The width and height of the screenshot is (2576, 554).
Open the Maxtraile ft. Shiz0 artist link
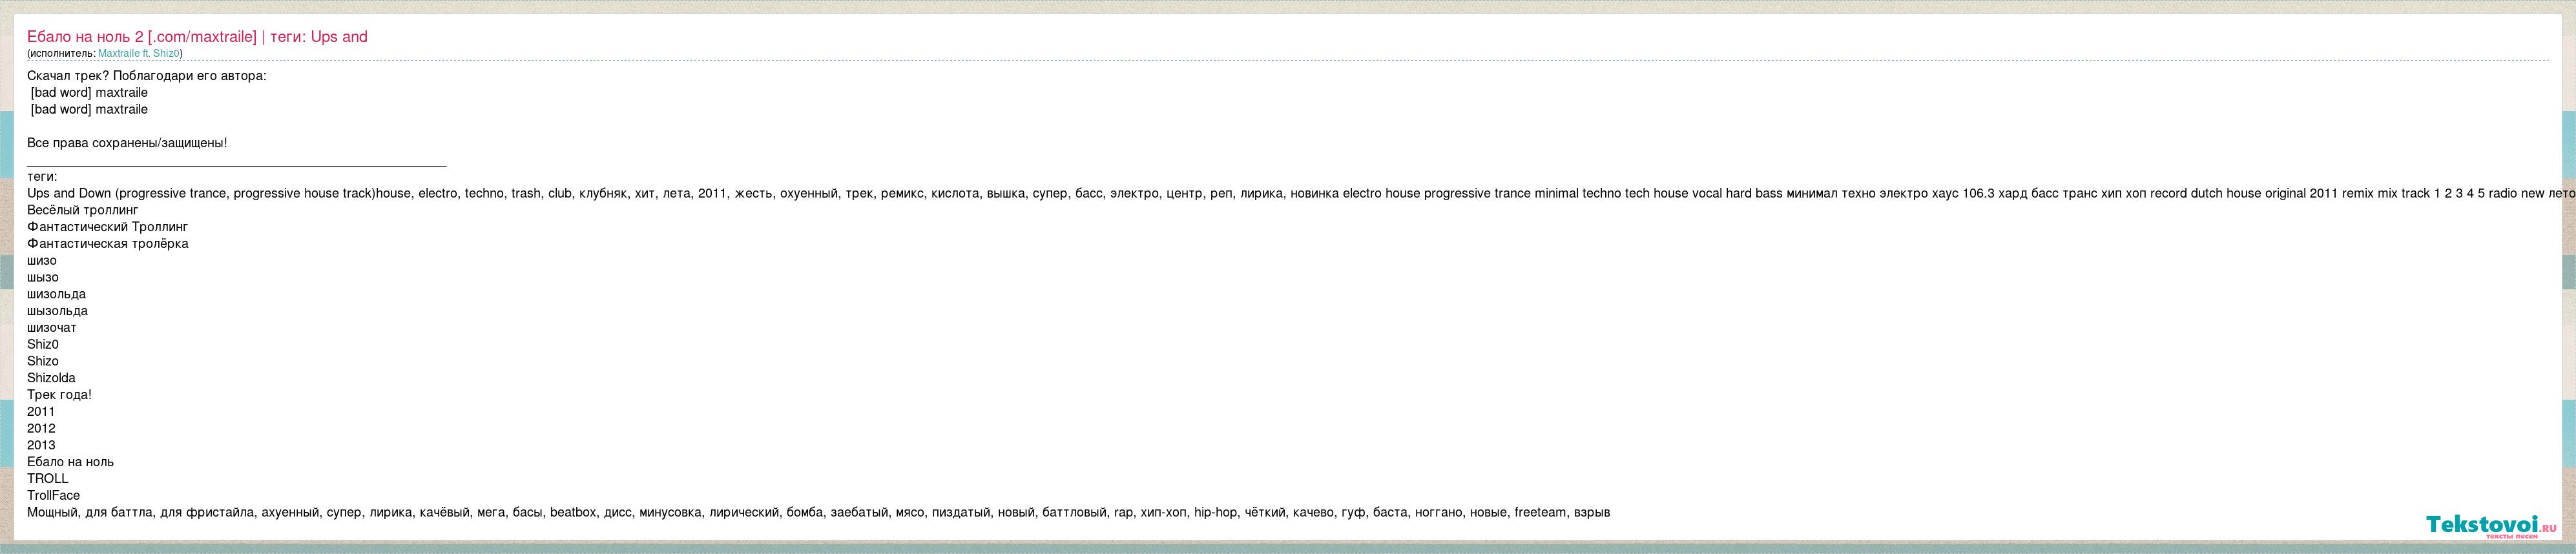(138, 54)
